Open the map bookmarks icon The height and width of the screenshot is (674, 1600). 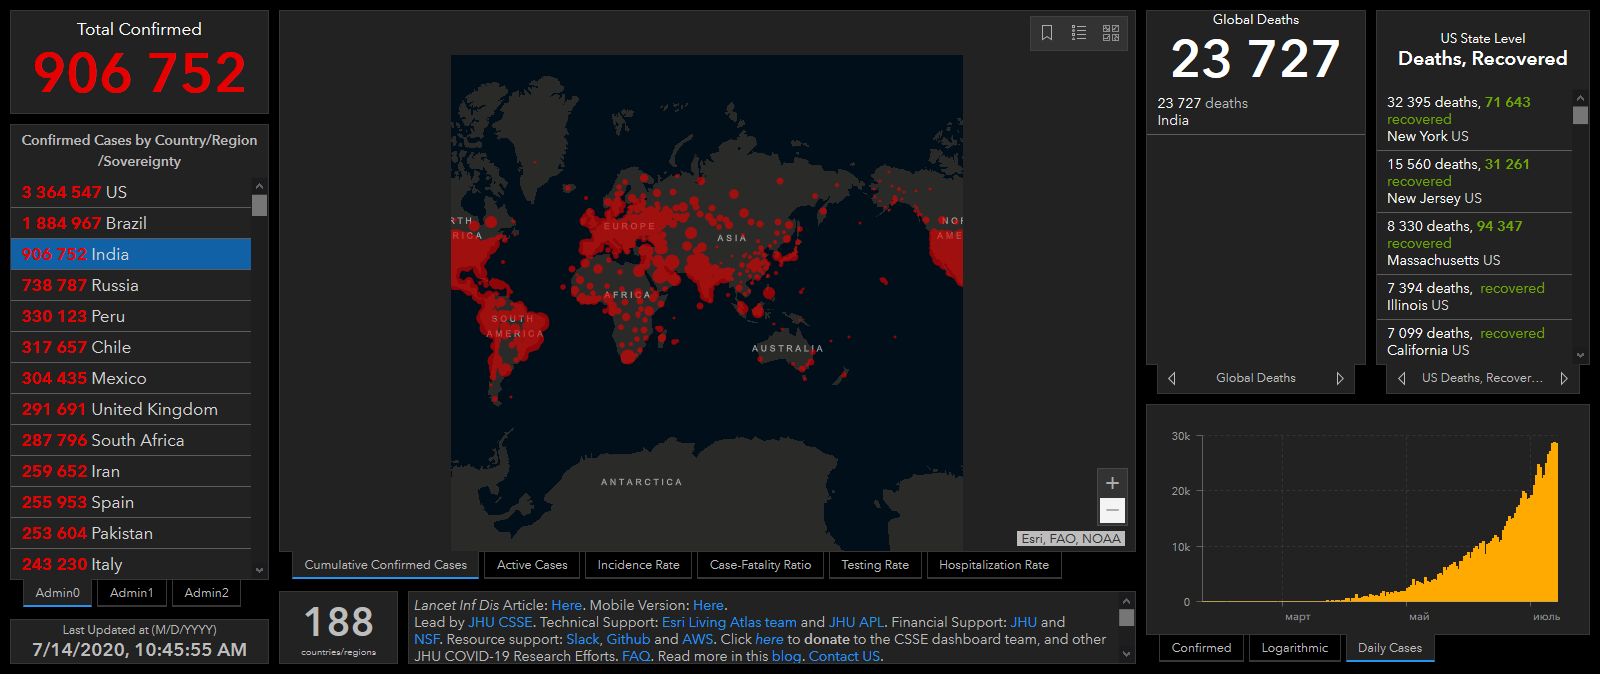[x=1047, y=33]
